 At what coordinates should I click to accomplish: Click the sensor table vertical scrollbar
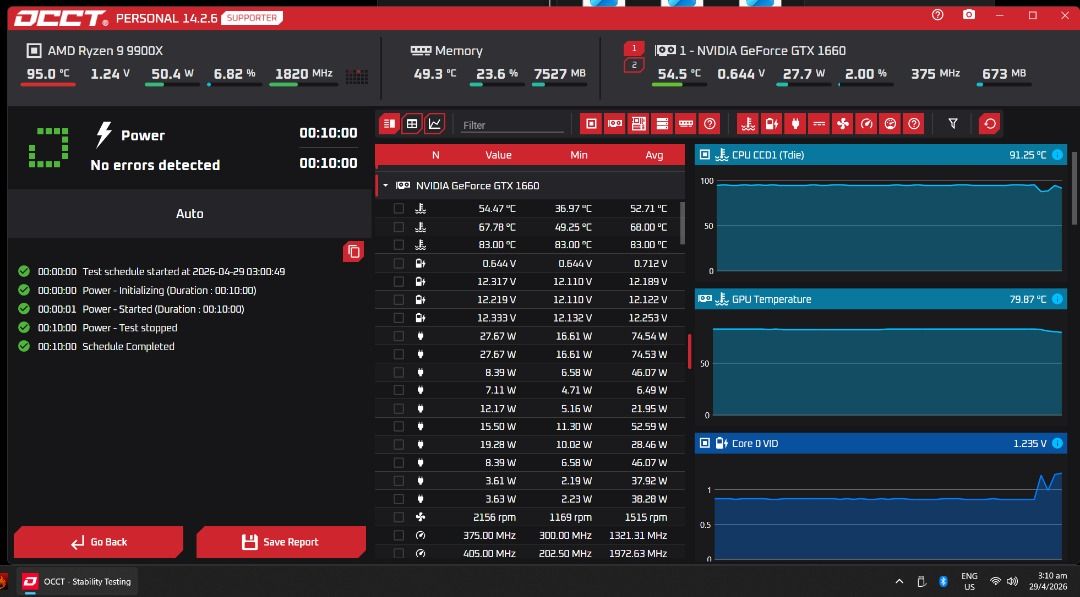(683, 222)
